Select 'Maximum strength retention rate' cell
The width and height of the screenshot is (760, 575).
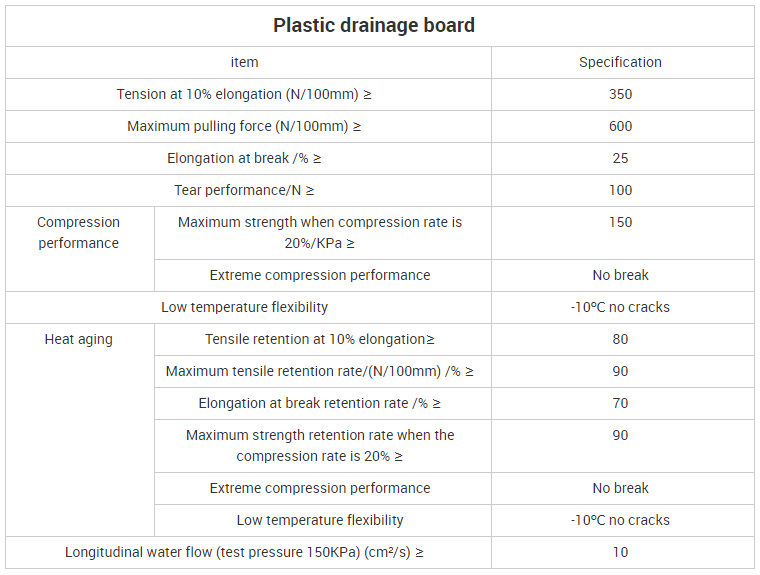point(320,446)
